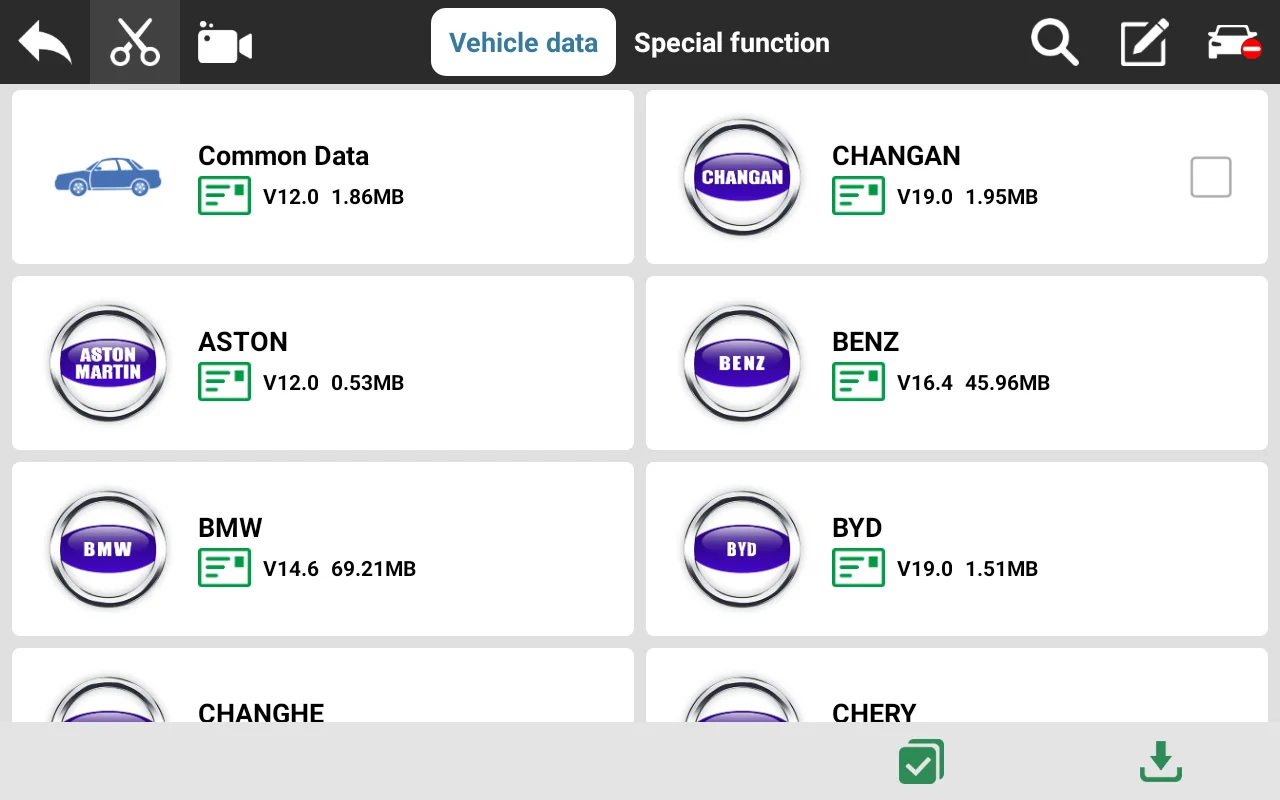1280x800 pixels.
Task: Select the scissors screenshot tool
Action: 135,42
